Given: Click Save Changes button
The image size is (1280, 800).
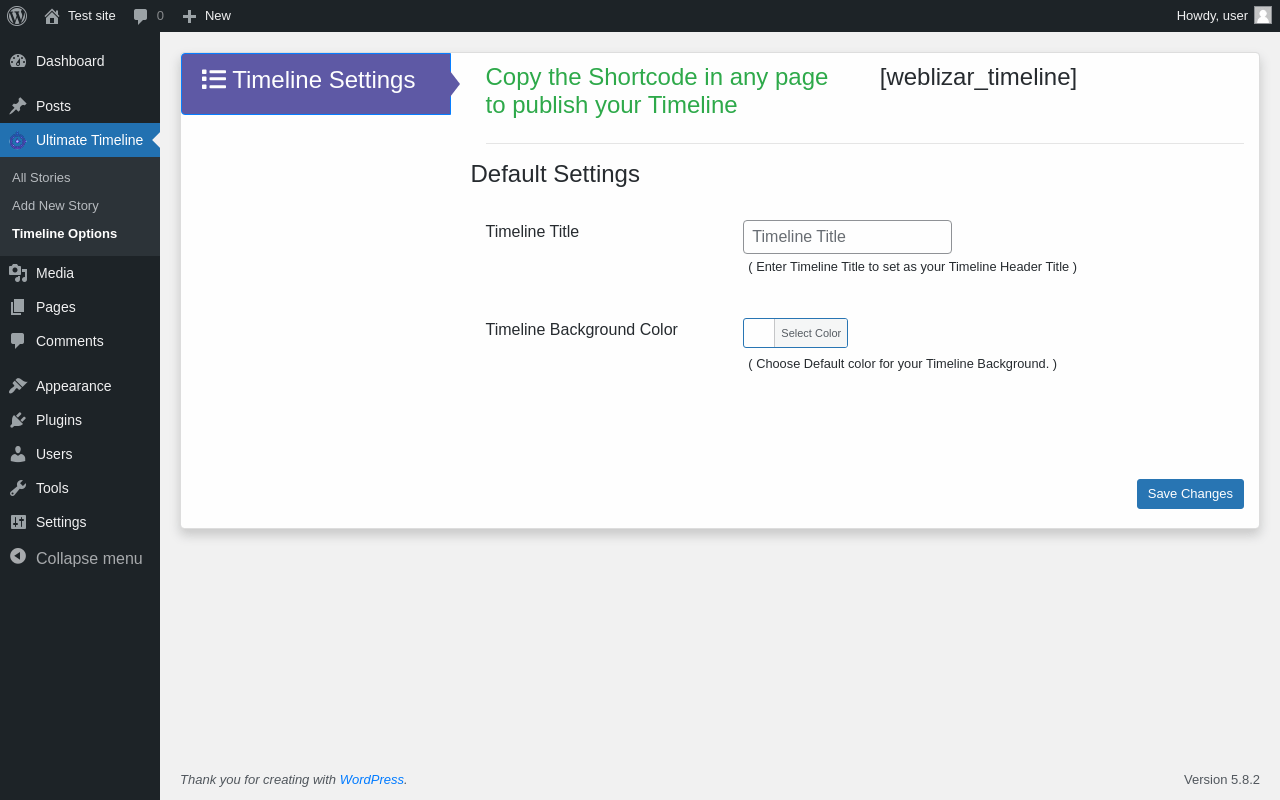Looking at the screenshot, I should point(1190,494).
